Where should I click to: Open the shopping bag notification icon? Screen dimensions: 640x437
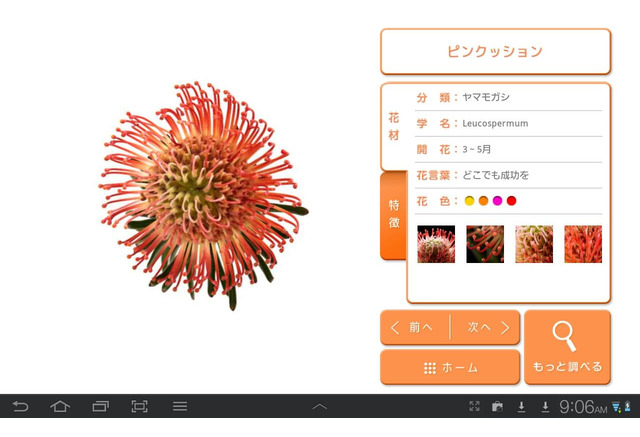[x=497, y=406]
